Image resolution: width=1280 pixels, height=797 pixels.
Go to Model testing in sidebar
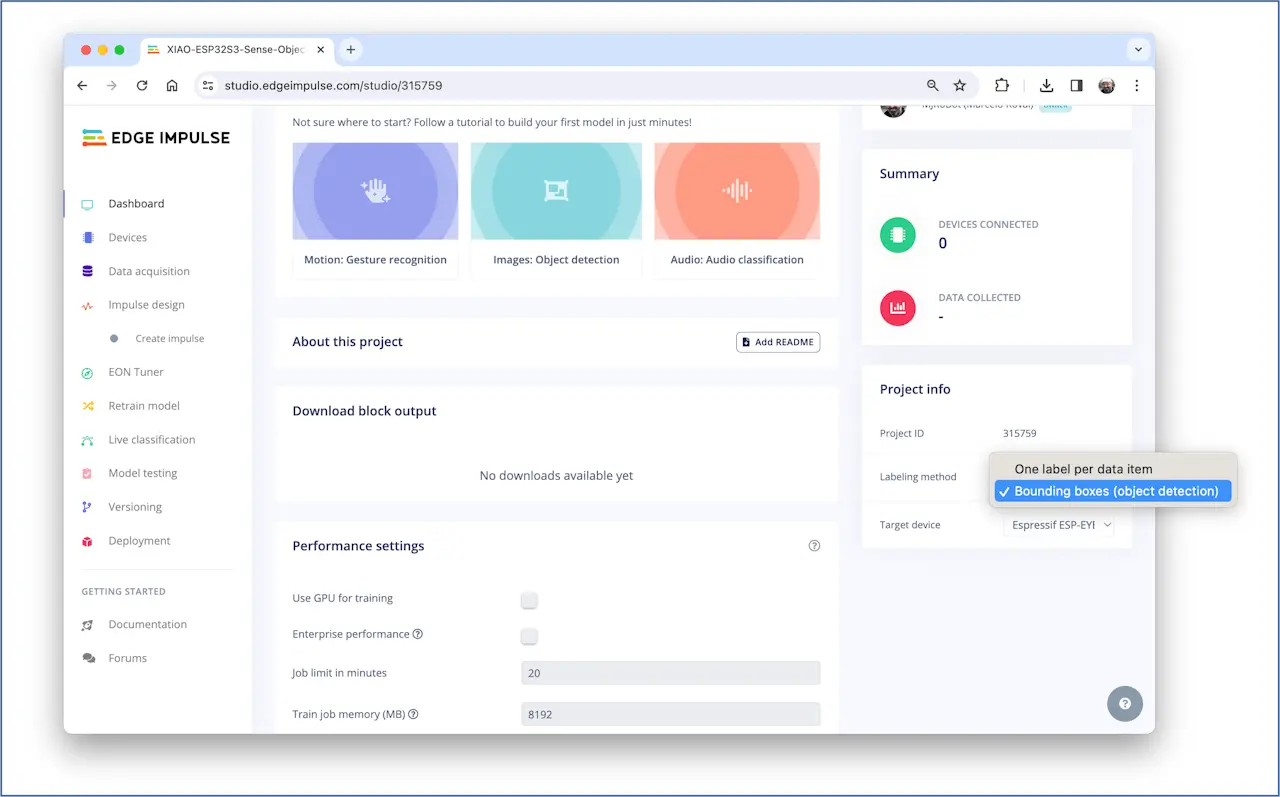point(143,473)
